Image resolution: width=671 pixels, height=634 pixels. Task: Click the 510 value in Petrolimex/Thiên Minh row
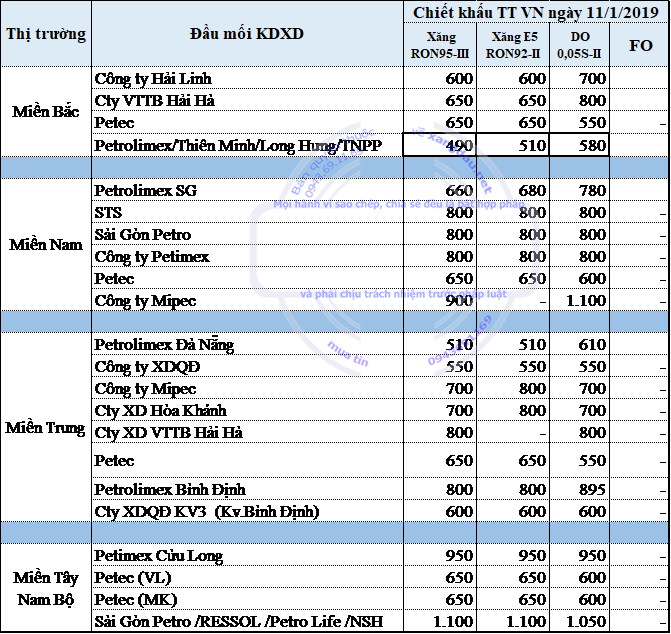pos(513,145)
